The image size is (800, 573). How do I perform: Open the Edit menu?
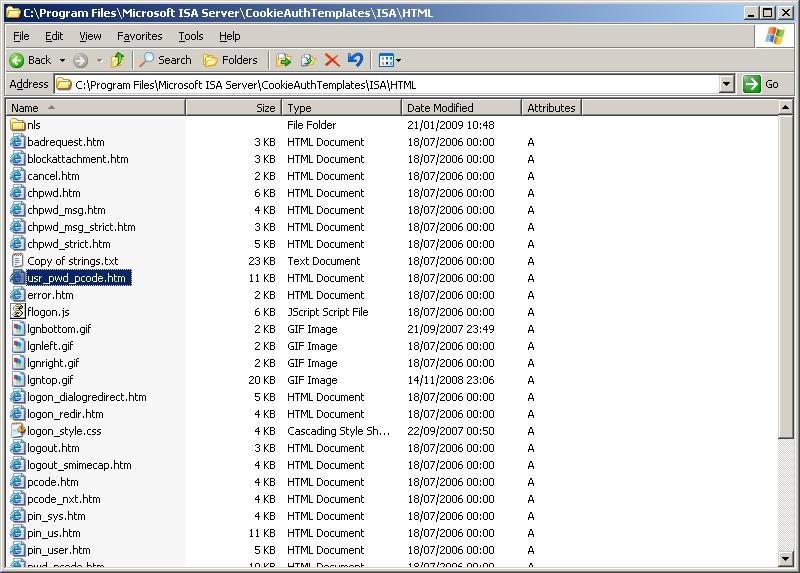coord(54,36)
